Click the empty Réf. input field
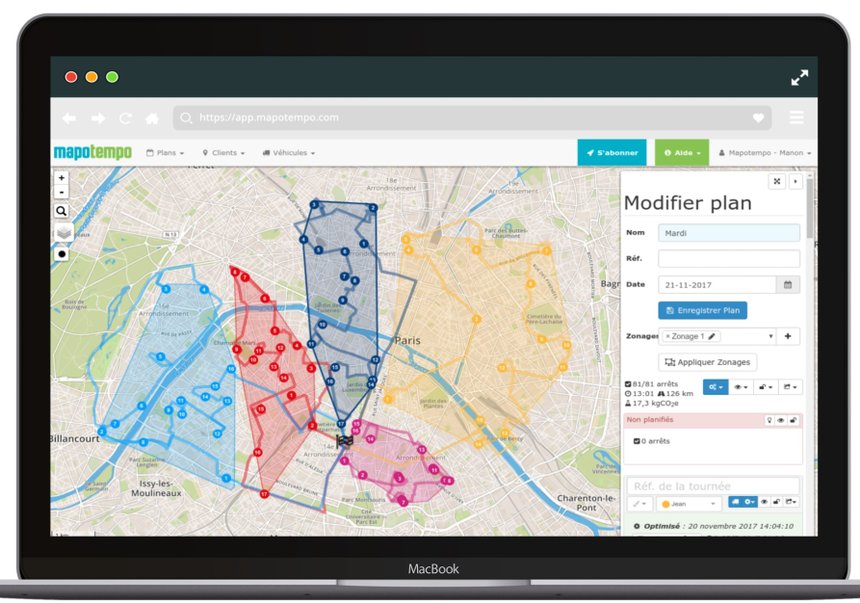The image size is (860, 603). (x=729, y=258)
